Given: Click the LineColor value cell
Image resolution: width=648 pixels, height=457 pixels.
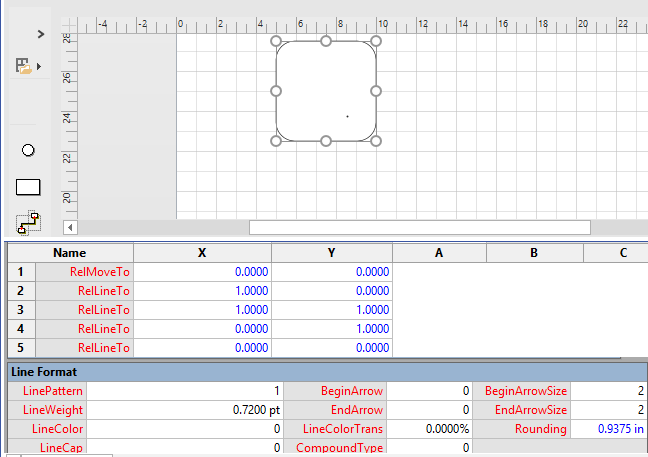Looking at the screenshot, I should point(185,429).
